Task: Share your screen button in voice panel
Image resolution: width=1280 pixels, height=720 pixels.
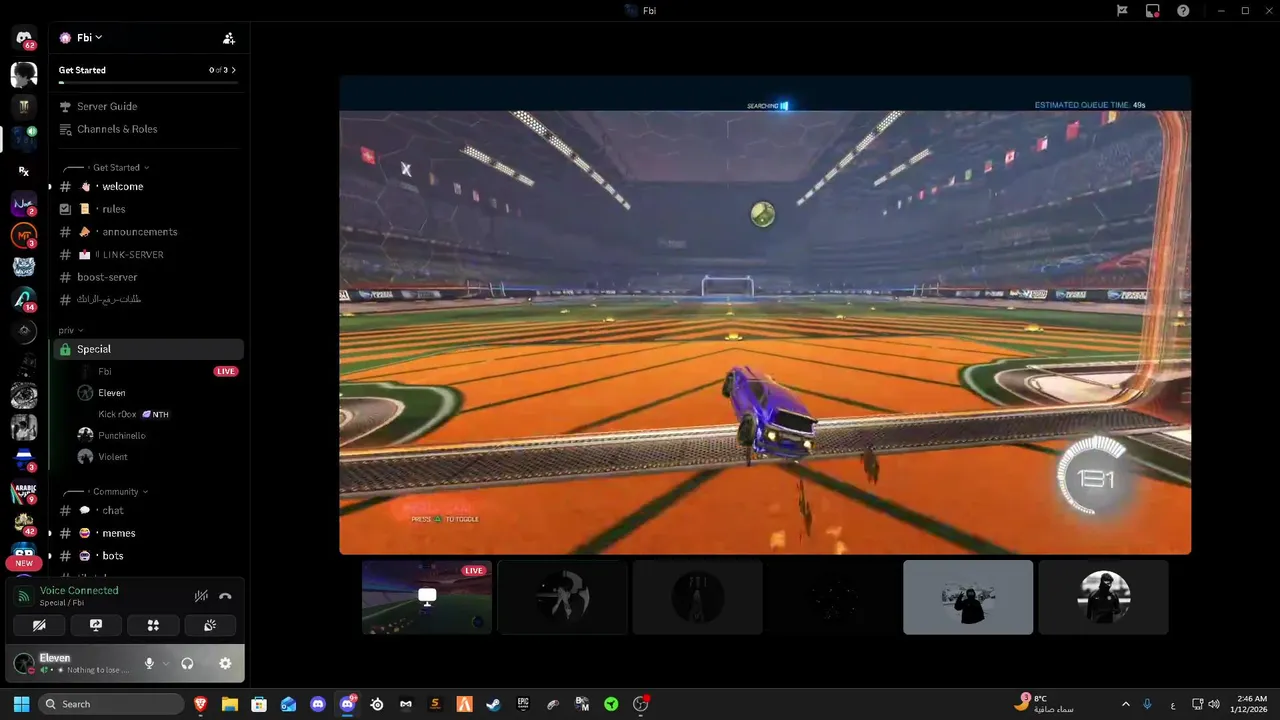Action: coord(96,625)
